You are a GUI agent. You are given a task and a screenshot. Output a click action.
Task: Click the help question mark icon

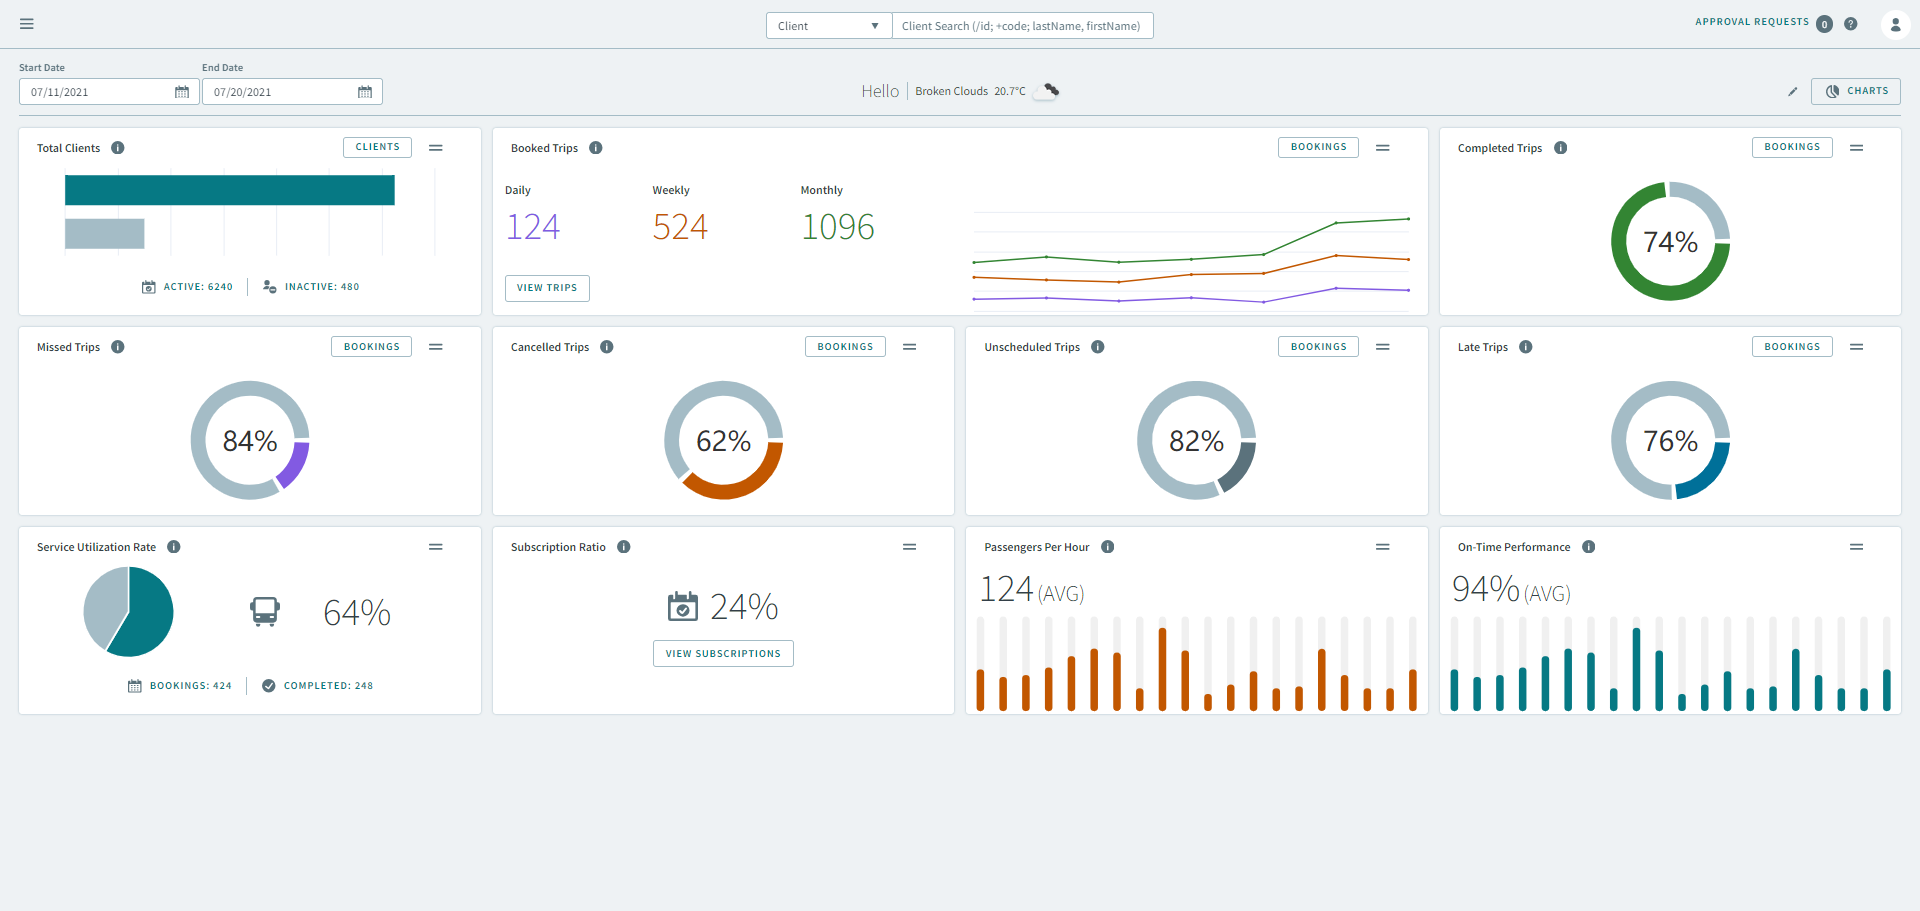pyautogui.click(x=1851, y=24)
